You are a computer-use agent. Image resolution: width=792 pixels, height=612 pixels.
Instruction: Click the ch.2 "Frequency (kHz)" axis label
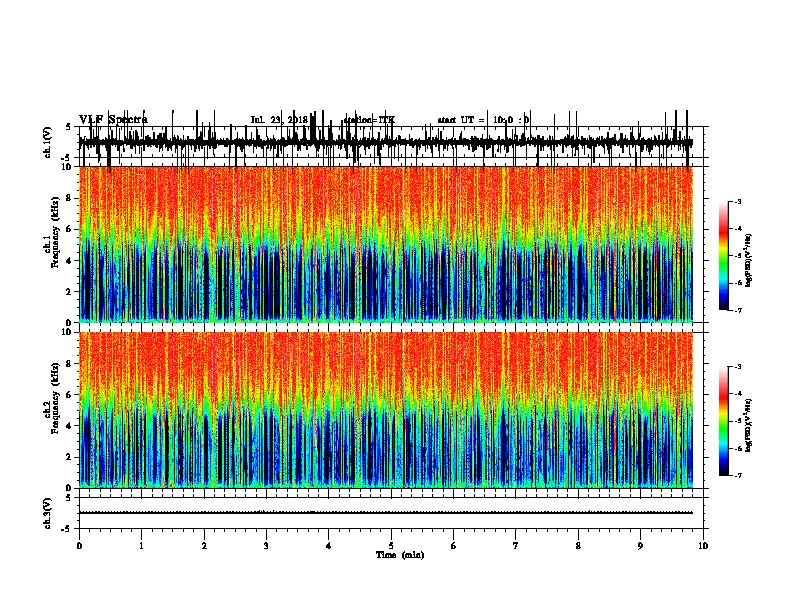pos(55,398)
